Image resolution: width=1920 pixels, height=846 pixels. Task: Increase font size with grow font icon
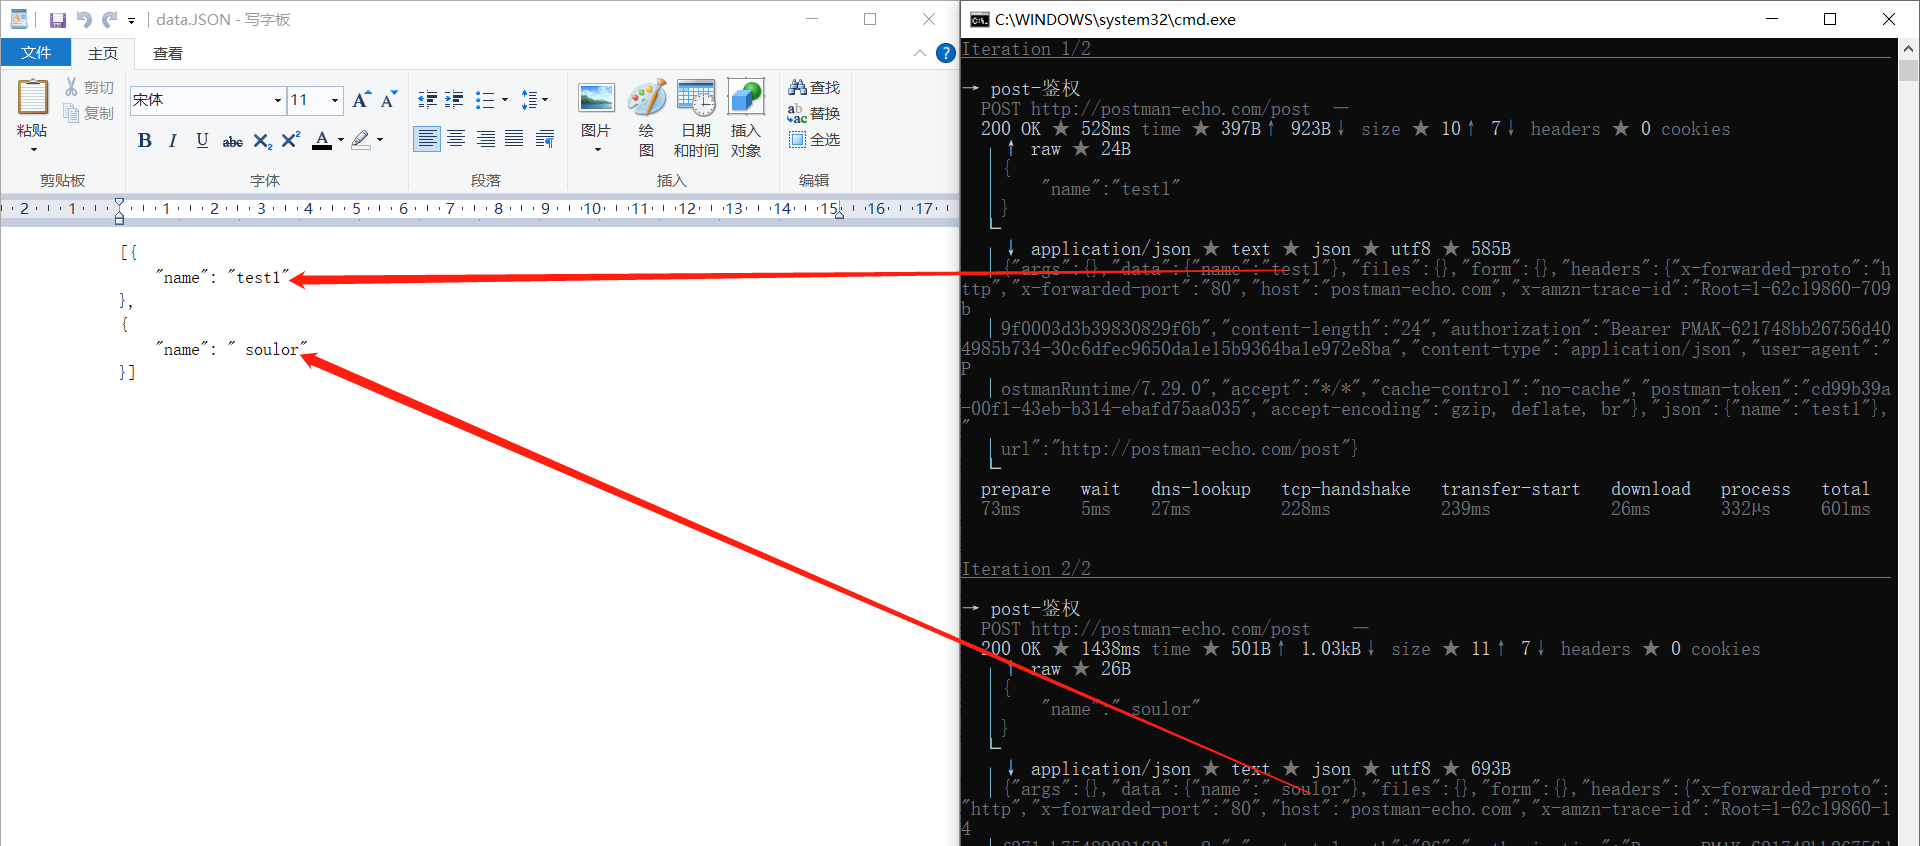[x=361, y=99]
